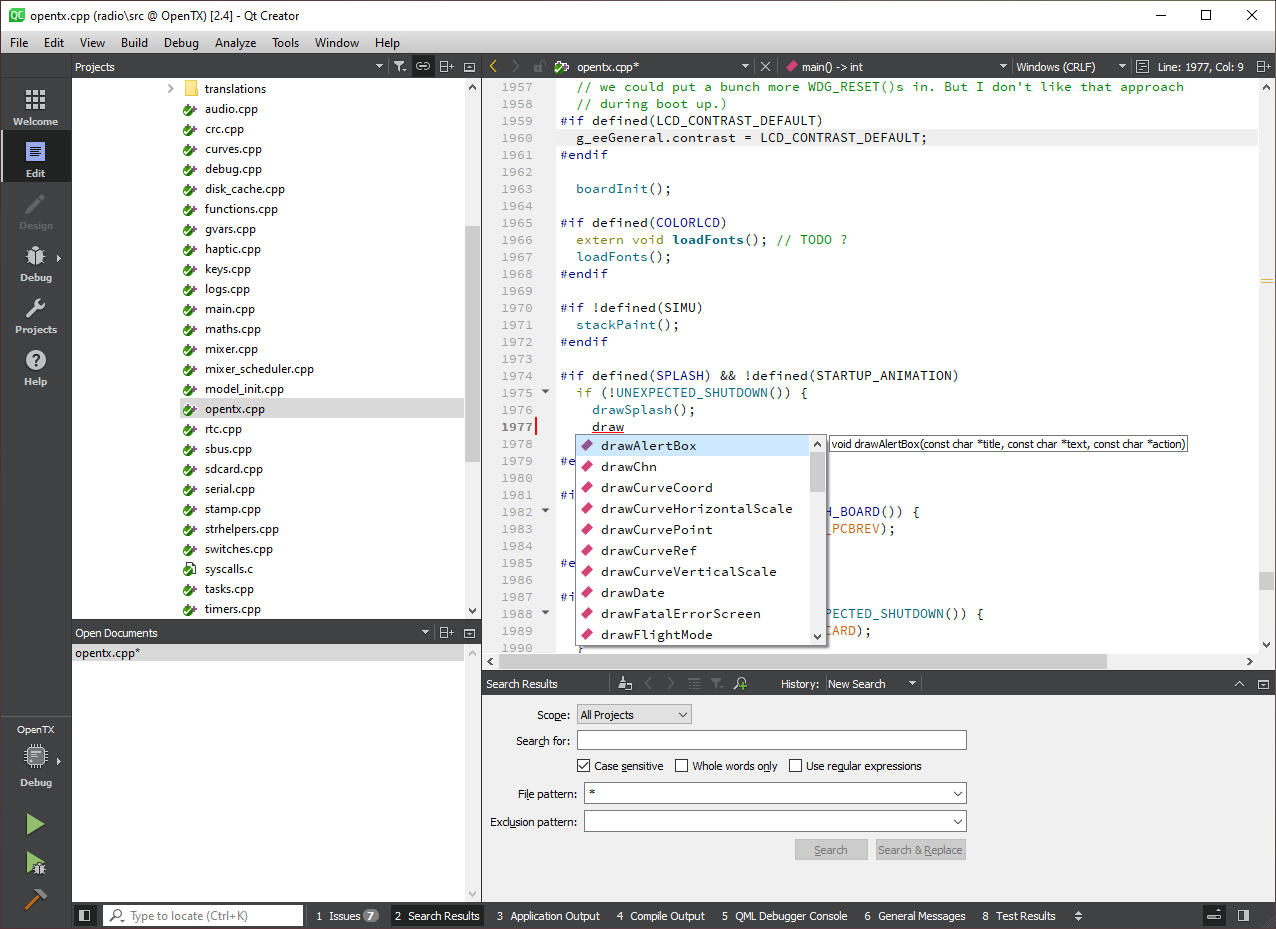The width and height of the screenshot is (1276, 929).
Task: Toggle the left sidebar visibility
Action: (x=85, y=915)
